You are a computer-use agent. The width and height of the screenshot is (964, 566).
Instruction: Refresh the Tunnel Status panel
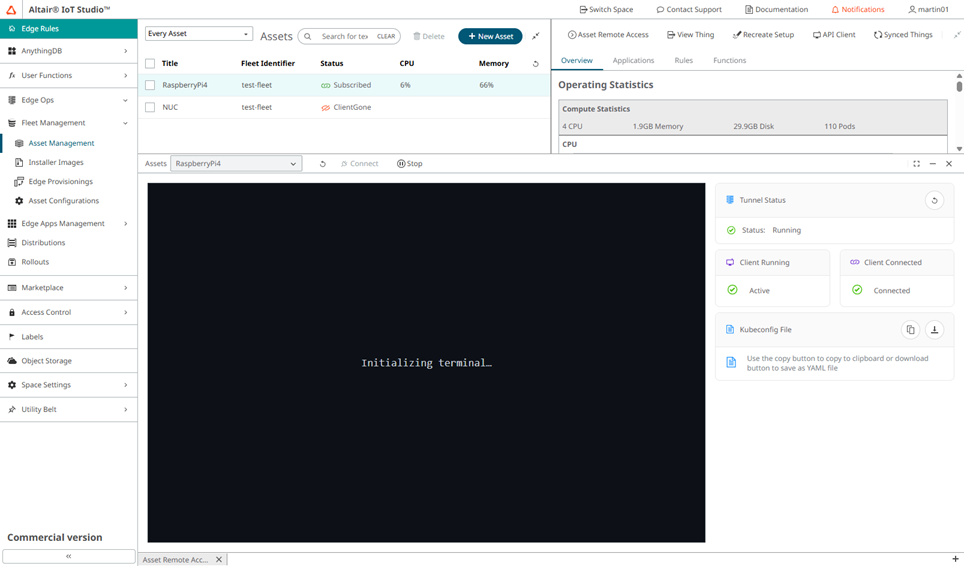tap(934, 200)
